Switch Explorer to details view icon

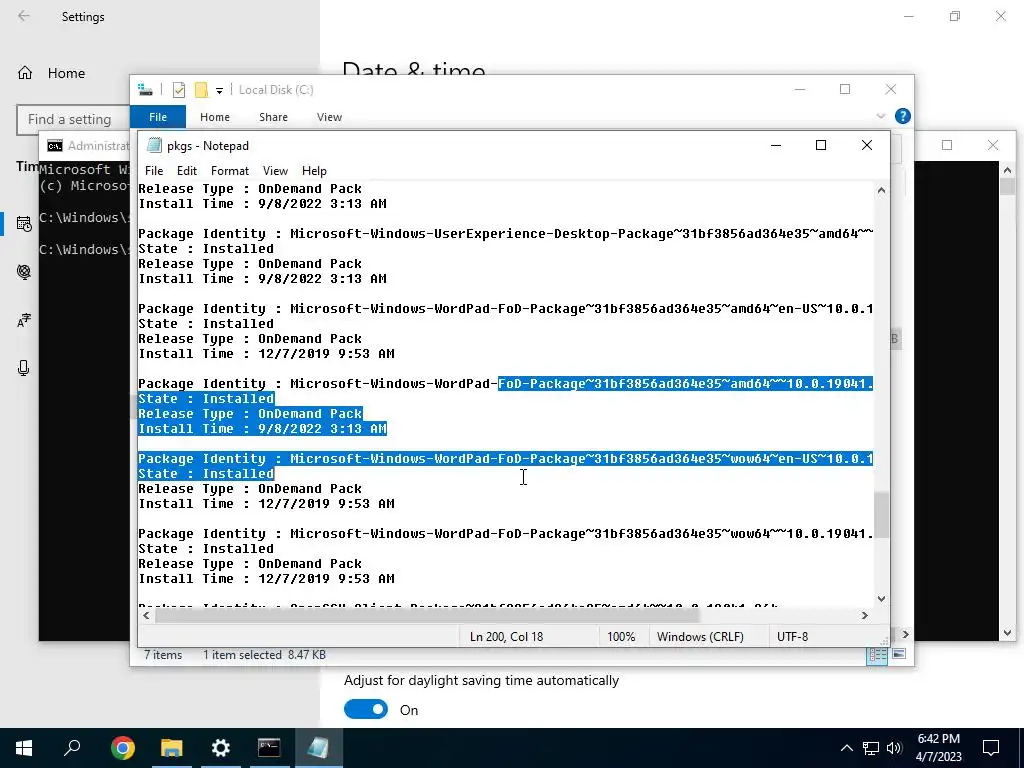click(877, 655)
